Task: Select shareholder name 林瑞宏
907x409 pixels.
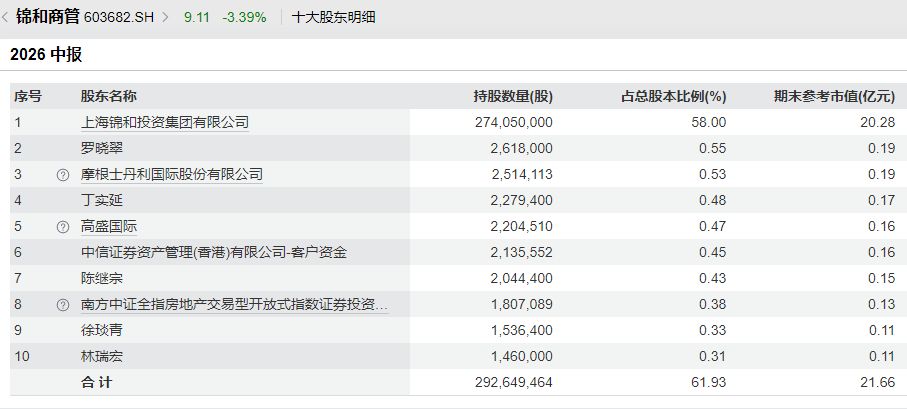Action: [102, 357]
